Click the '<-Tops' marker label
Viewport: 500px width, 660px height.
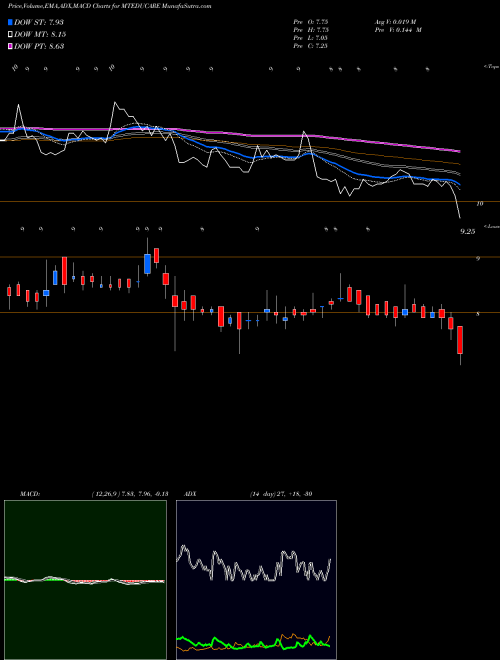[491, 67]
